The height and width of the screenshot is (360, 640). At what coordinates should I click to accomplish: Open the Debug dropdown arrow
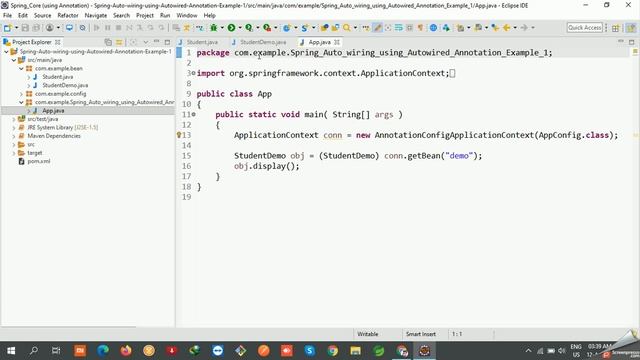[222, 28]
